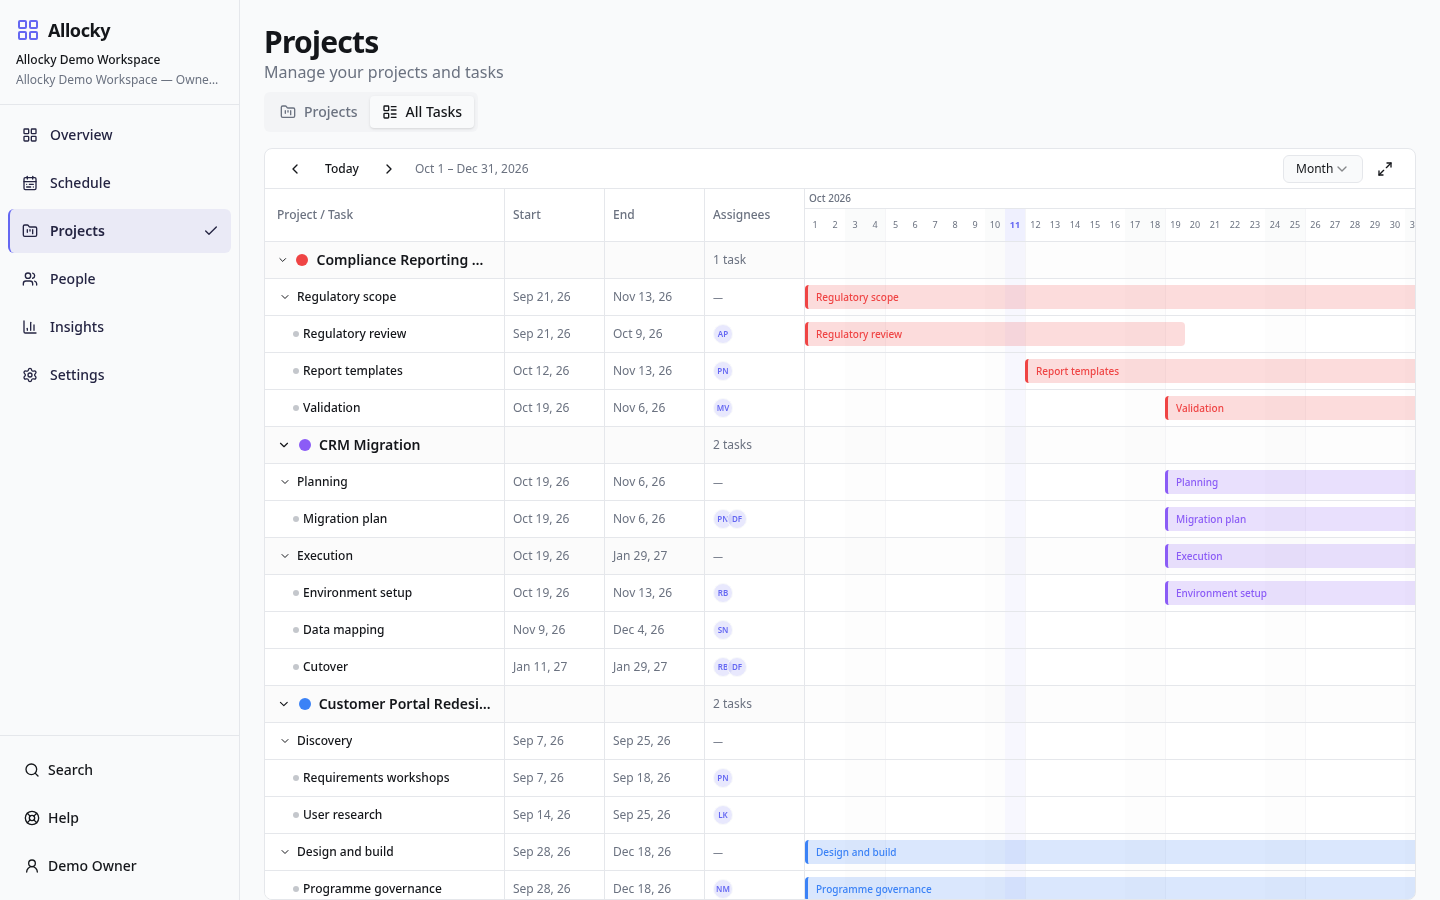Open Demo Owner profile
The width and height of the screenshot is (1440, 900).
tap(119, 866)
